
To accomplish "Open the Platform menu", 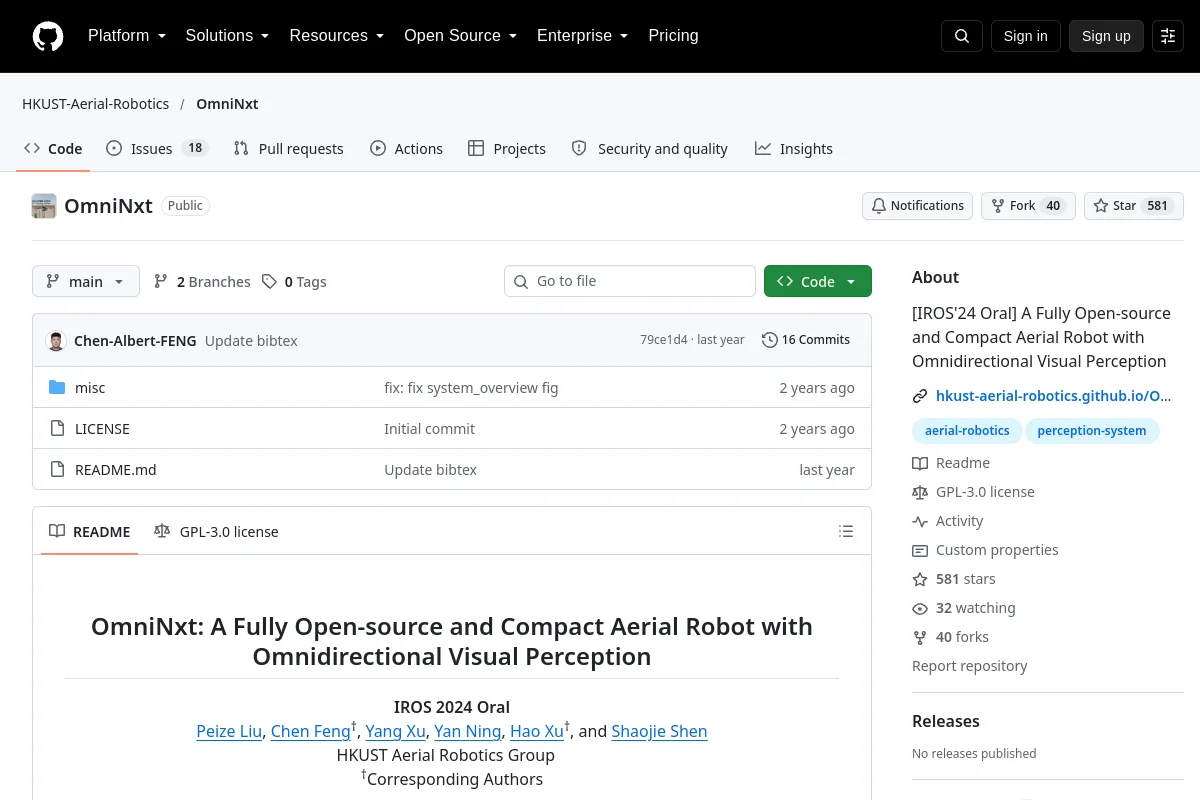I will [127, 36].
